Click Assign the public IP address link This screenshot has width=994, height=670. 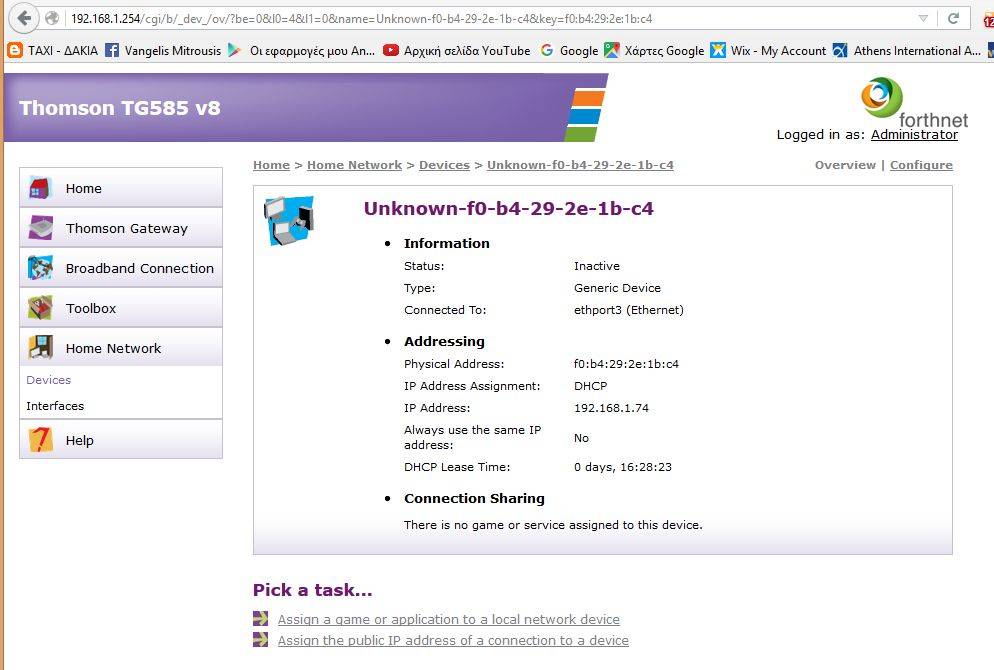pyautogui.click(x=453, y=640)
